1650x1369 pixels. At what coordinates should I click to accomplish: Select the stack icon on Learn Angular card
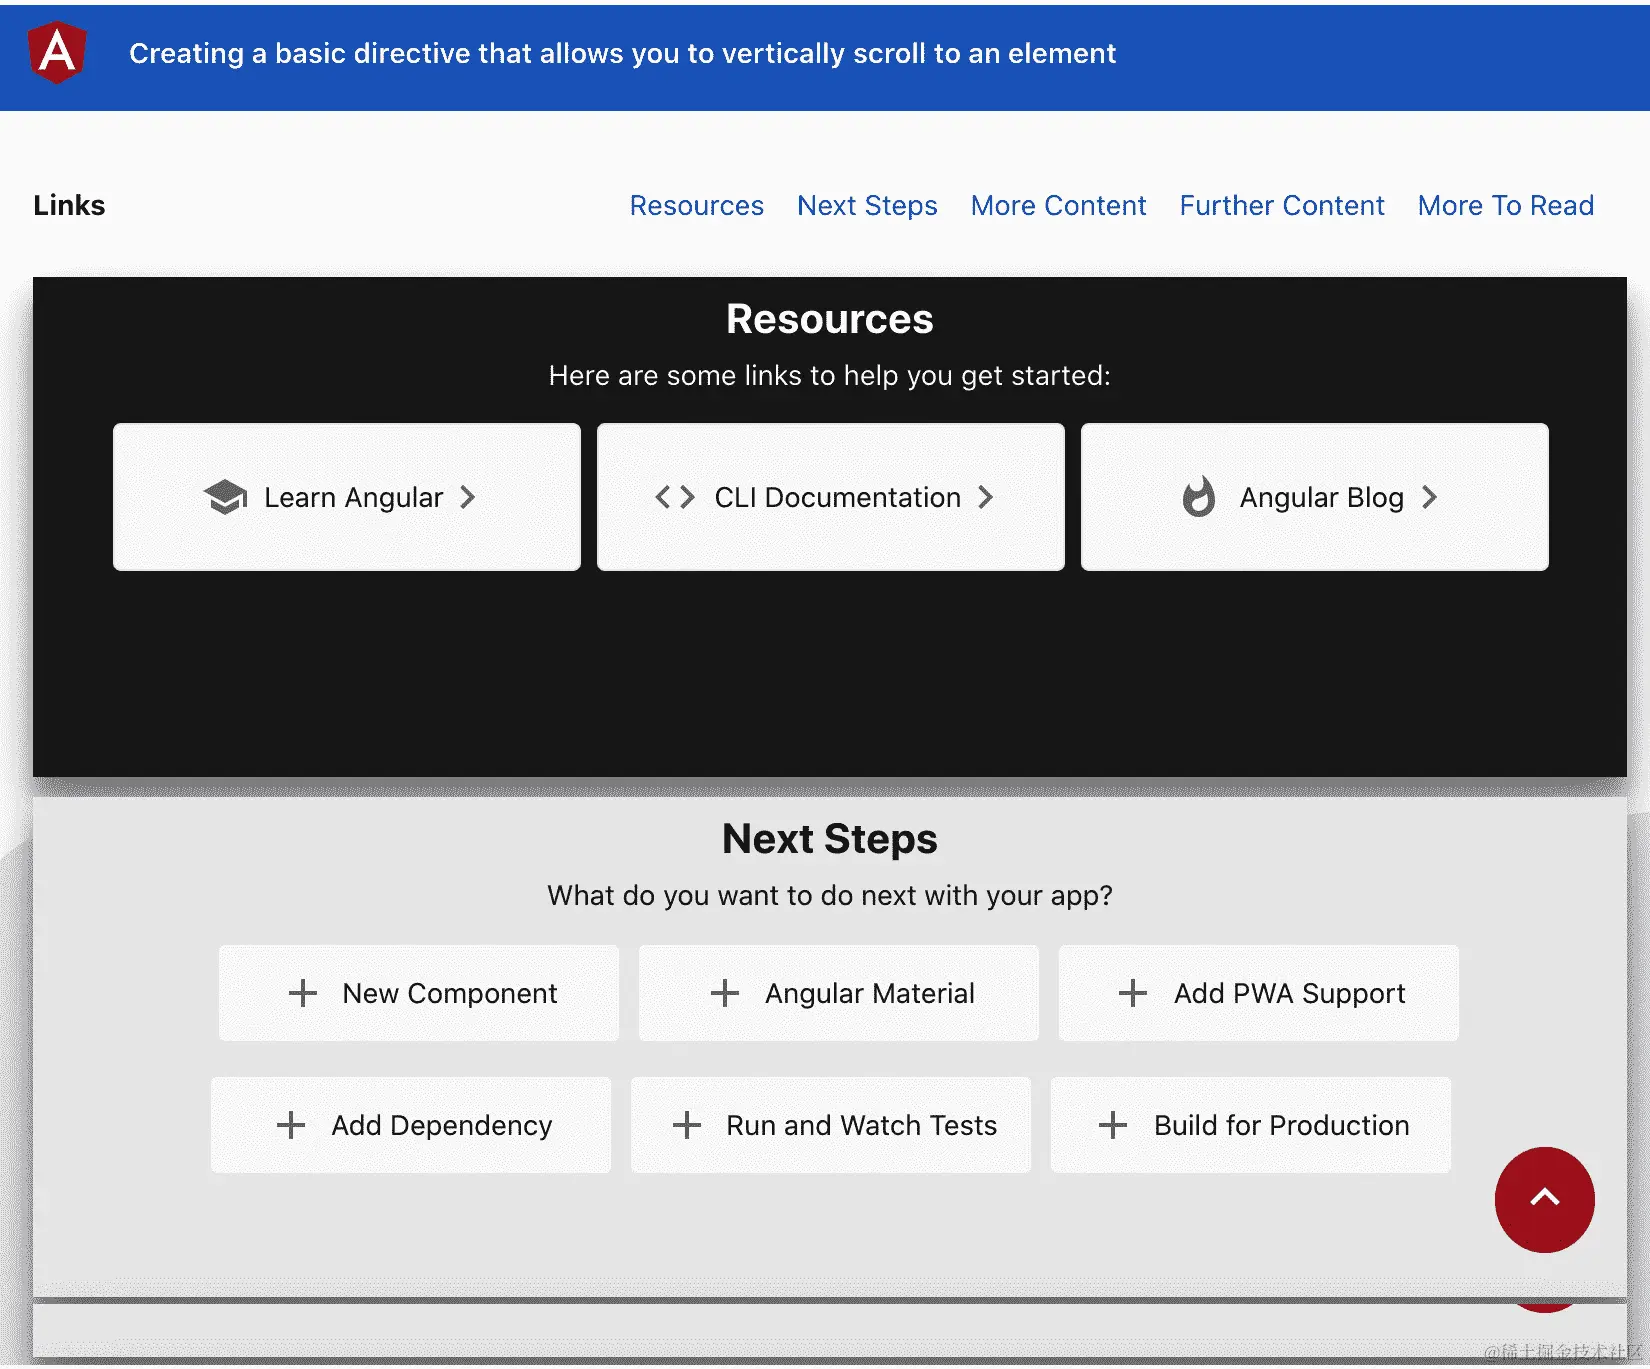(226, 497)
